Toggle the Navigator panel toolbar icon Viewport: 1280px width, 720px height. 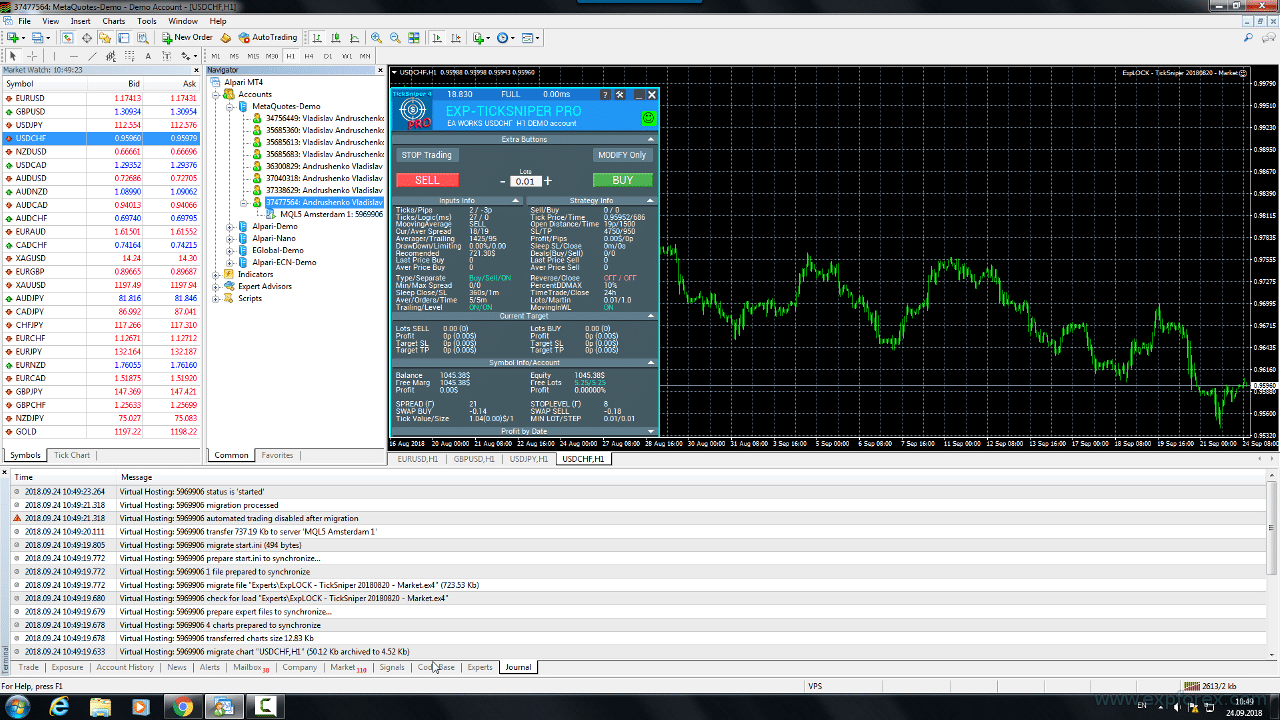[x=104, y=37]
